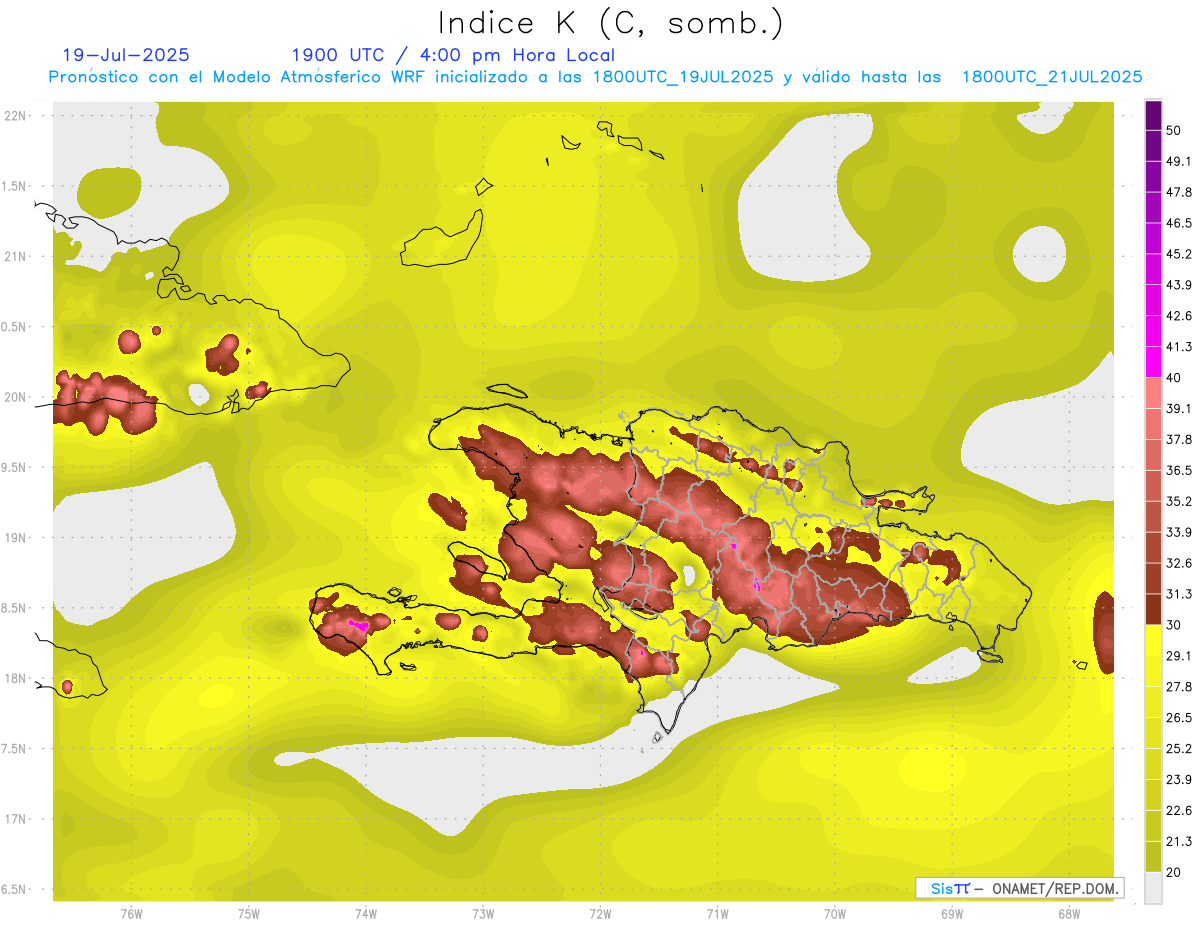
Task: Click the colorbar value "40"
Action: 1174,378
